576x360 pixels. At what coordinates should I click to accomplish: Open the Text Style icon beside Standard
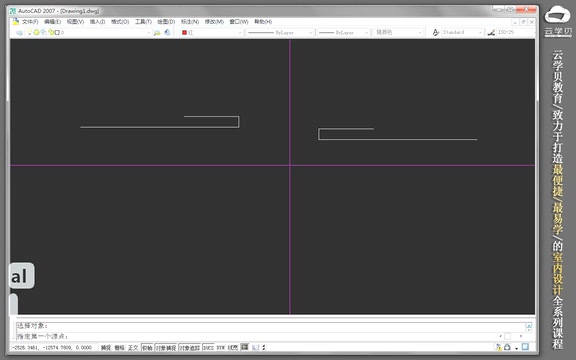click(436, 33)
